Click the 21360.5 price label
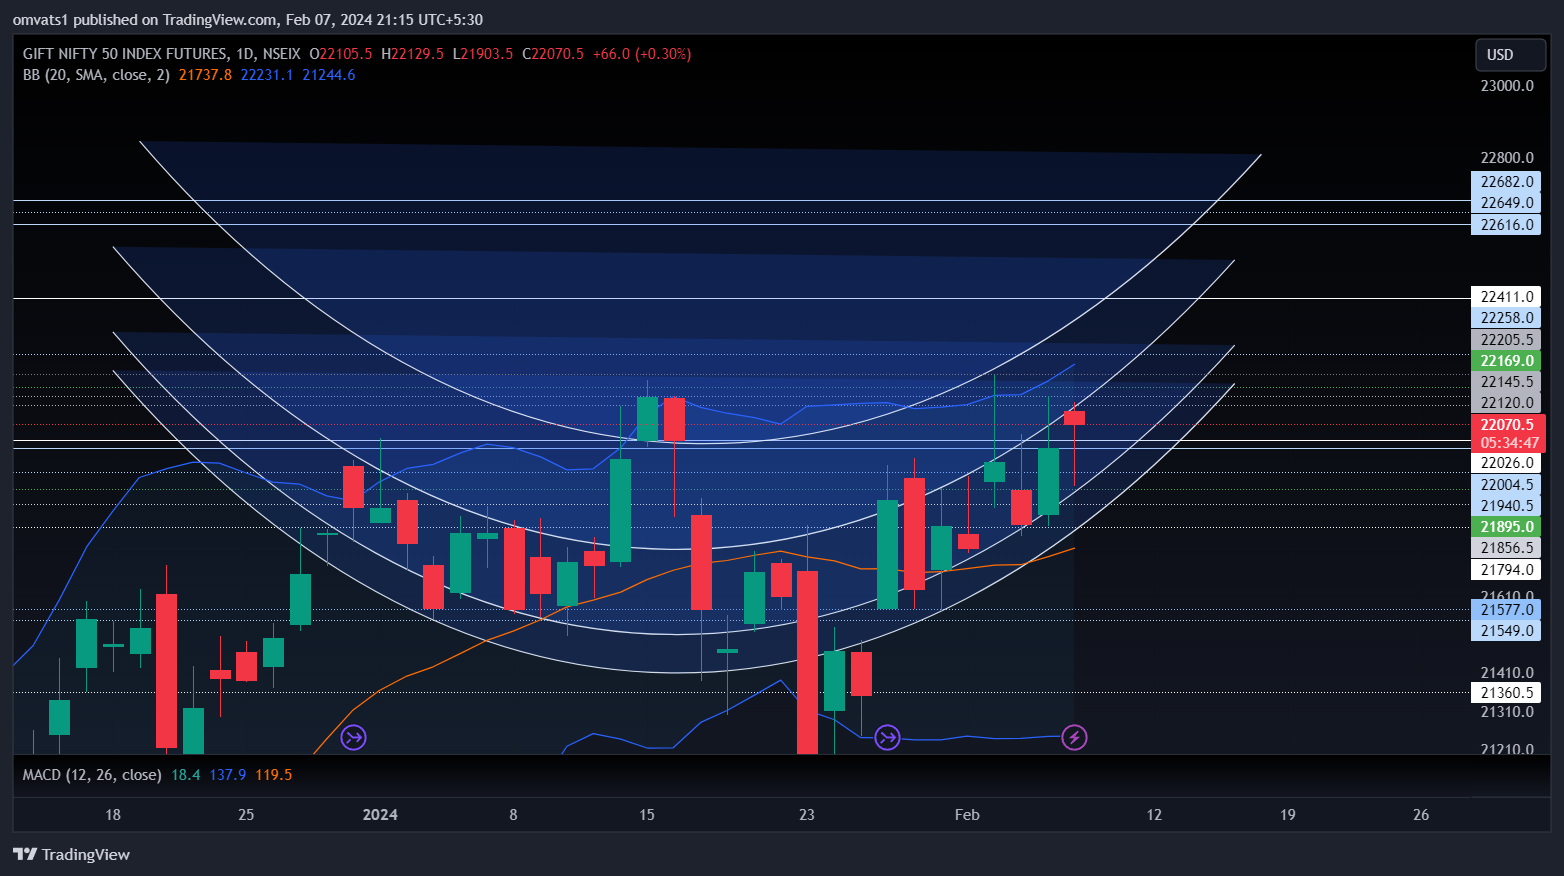 click(1506, 693)
